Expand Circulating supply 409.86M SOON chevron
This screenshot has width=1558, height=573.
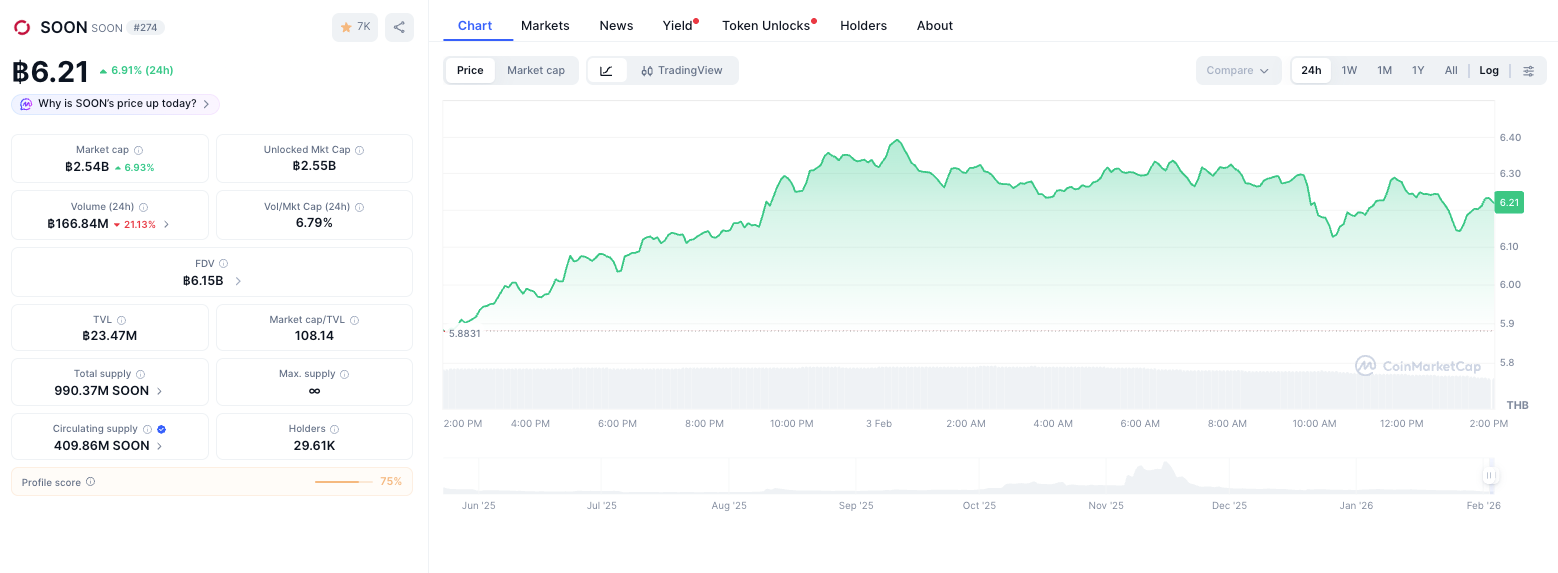[160, 446]
